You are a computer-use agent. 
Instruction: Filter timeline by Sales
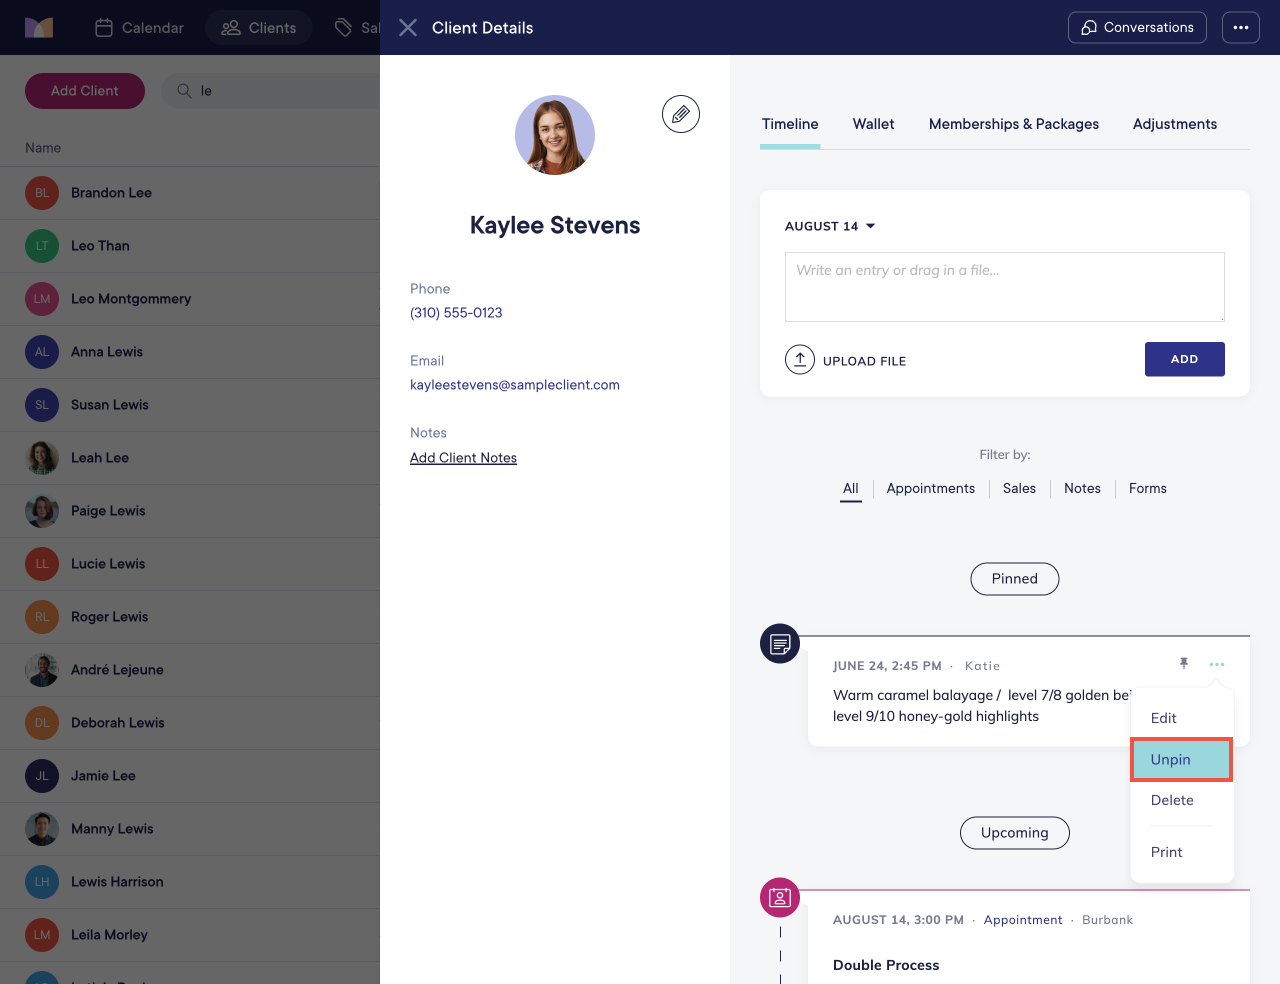1019,488
